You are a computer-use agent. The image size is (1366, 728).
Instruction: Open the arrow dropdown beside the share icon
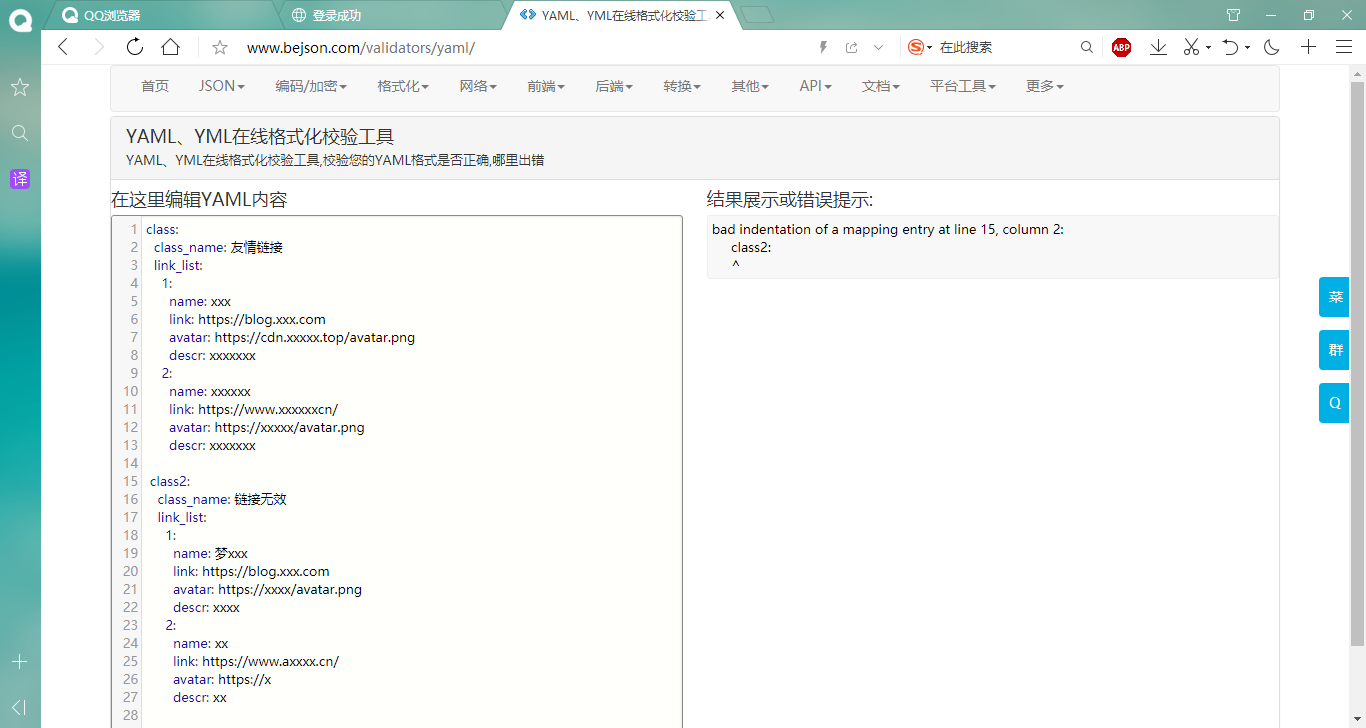click(x=878, y=46)
